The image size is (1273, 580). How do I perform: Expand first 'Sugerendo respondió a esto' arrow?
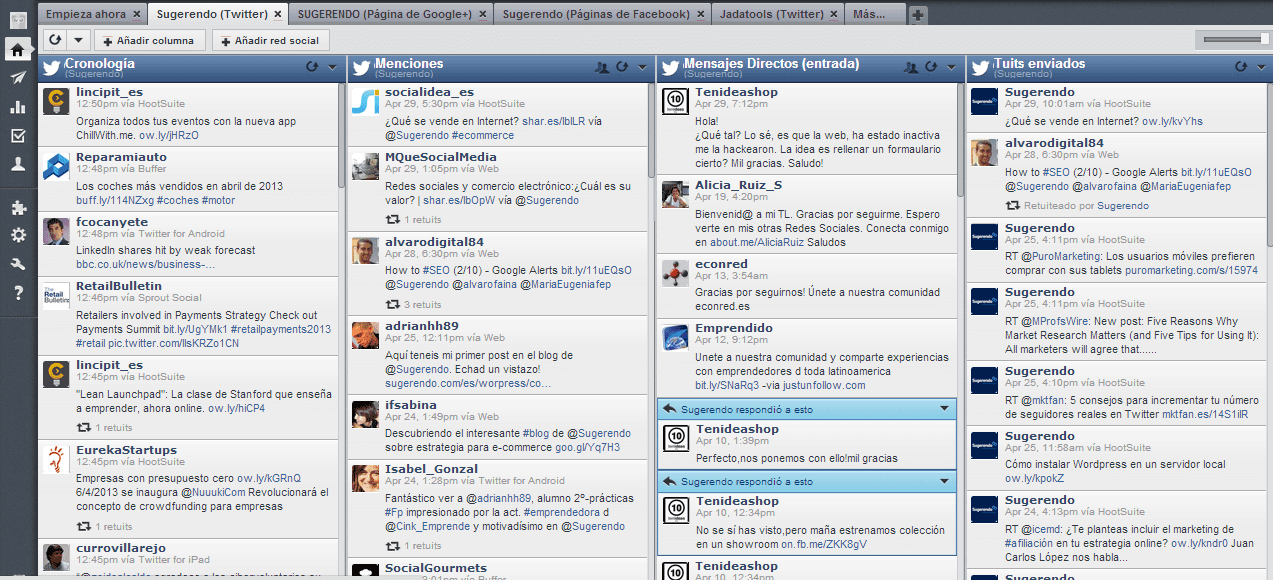coord(944,409)
